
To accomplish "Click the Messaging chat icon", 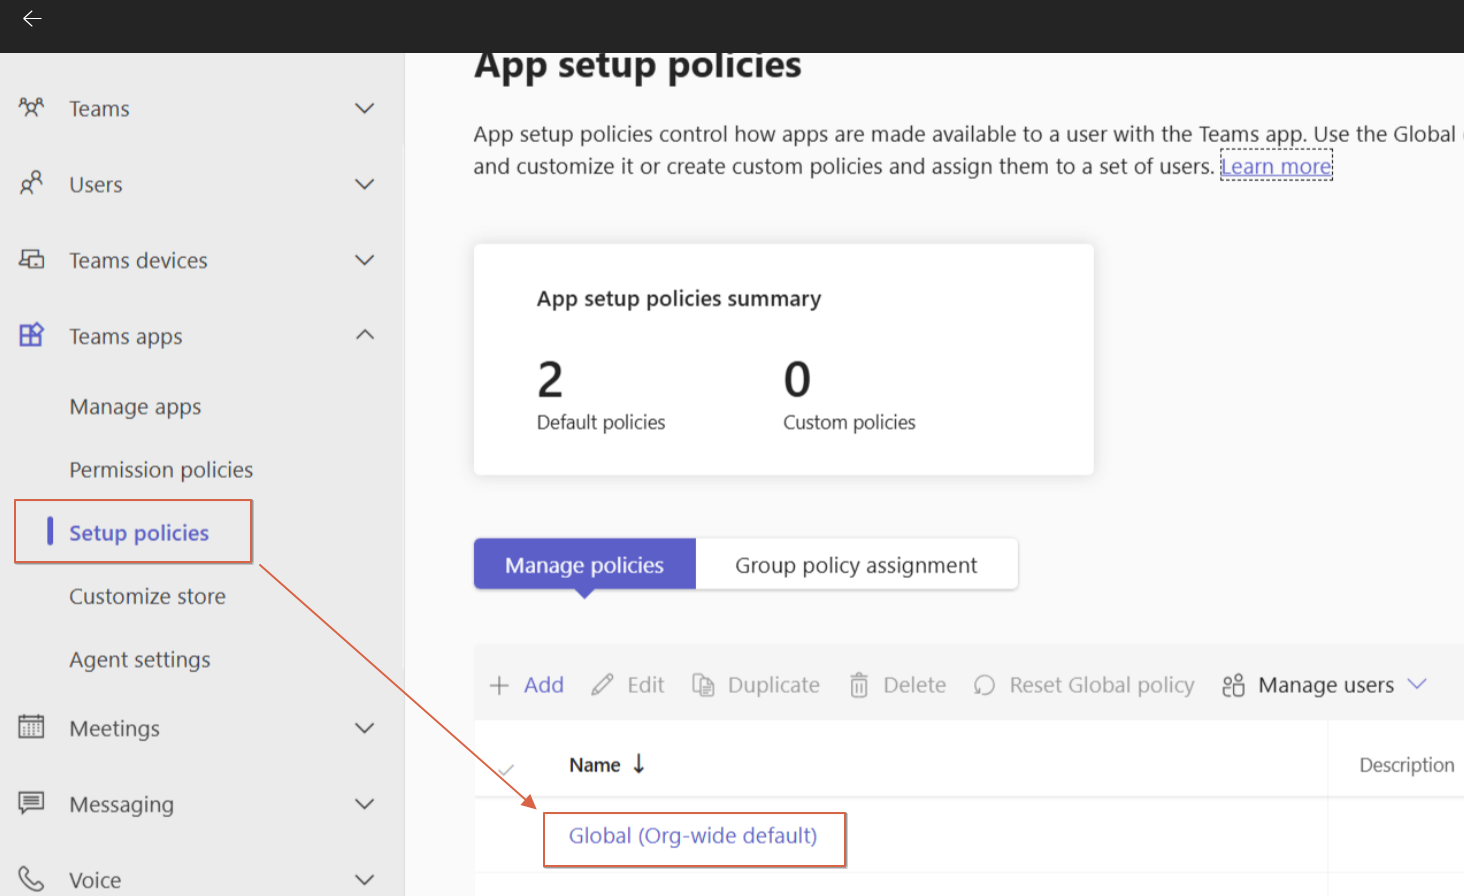I will point(32,803).
